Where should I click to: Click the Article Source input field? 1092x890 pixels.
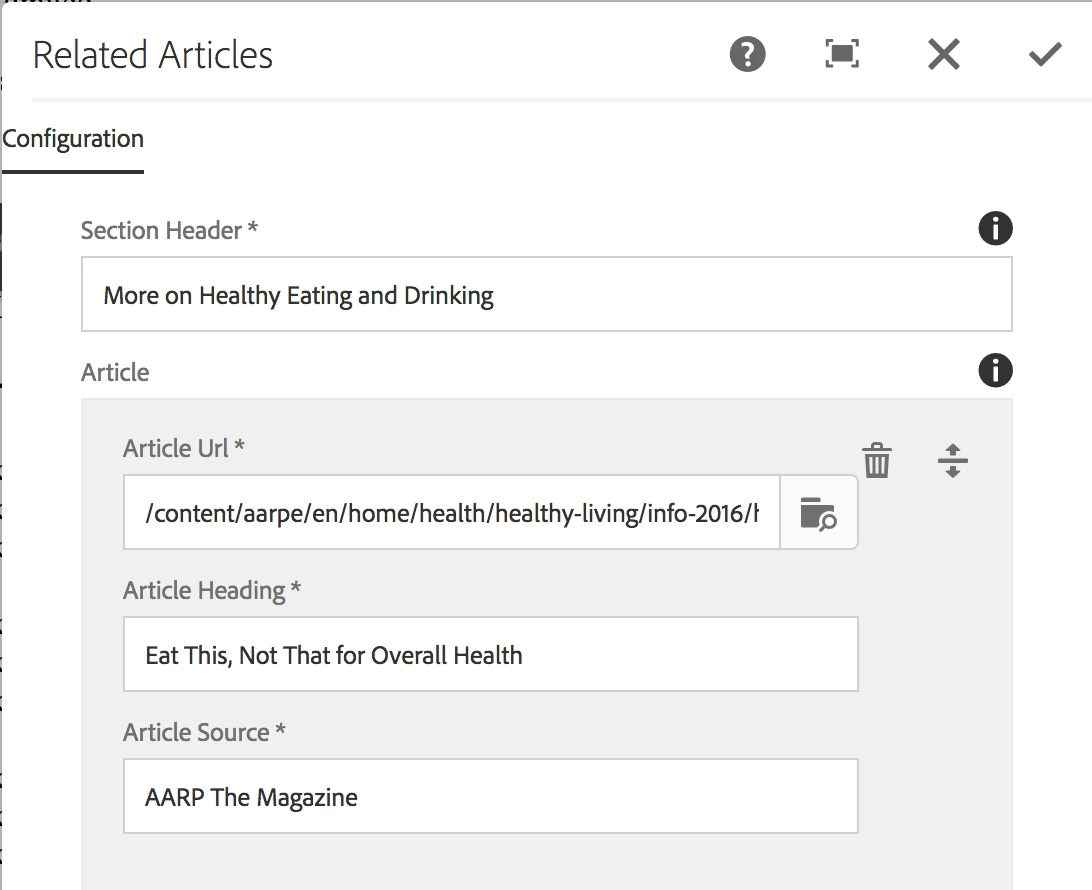click(491, 797)
